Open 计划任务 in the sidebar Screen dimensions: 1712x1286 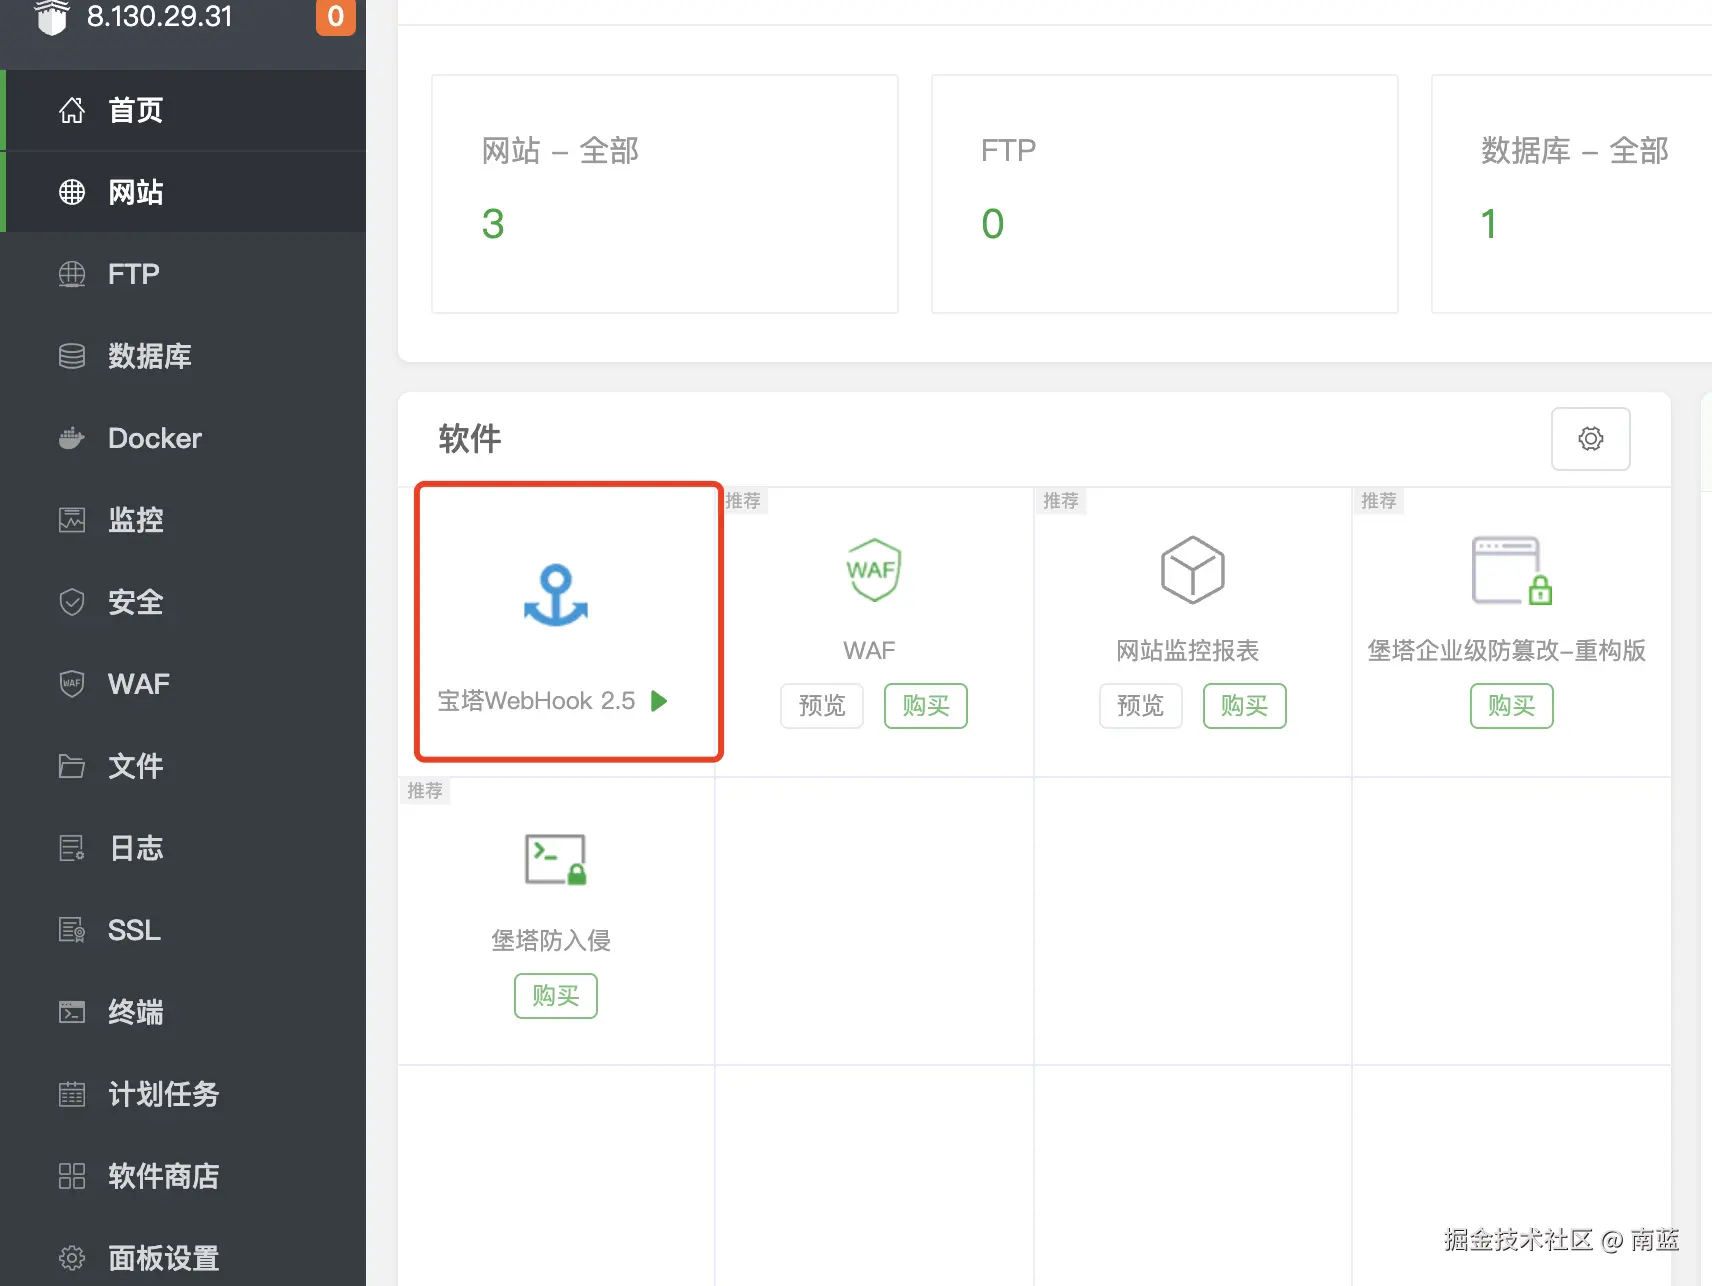click(183, 1094)
